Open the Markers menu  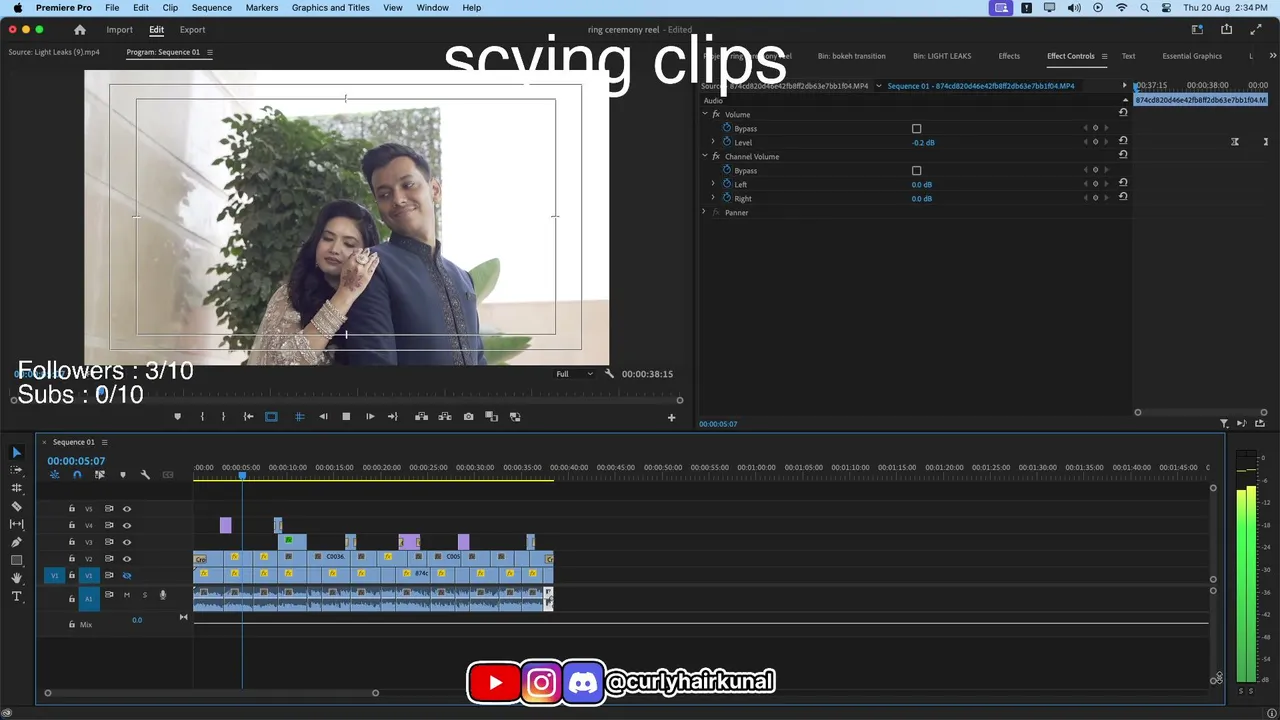pyautogui.click(x=262, y=8)
